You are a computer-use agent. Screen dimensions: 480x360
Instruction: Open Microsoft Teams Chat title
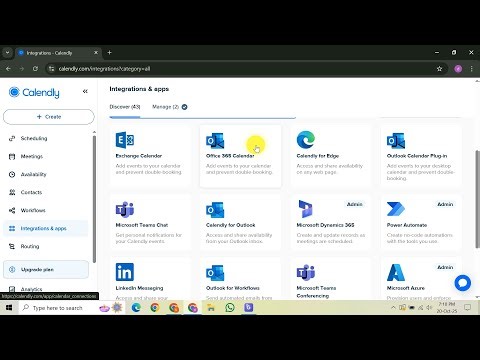142,225
